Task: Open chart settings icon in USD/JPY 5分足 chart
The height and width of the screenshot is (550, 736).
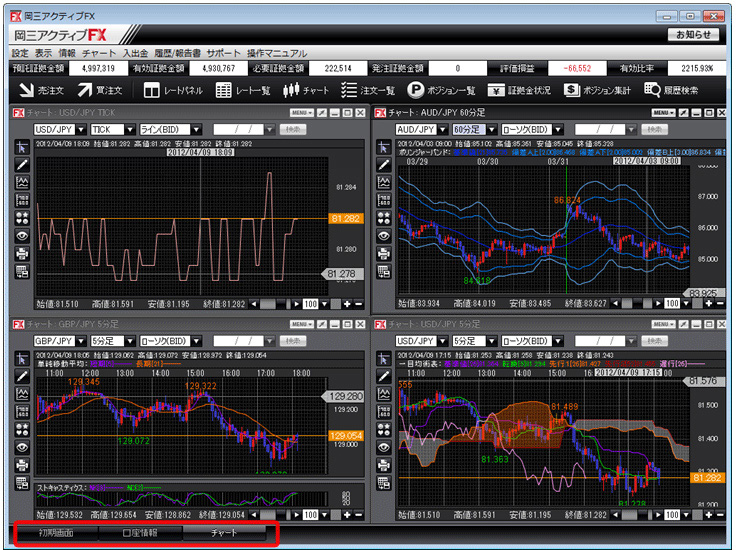Action: point(384,412)
